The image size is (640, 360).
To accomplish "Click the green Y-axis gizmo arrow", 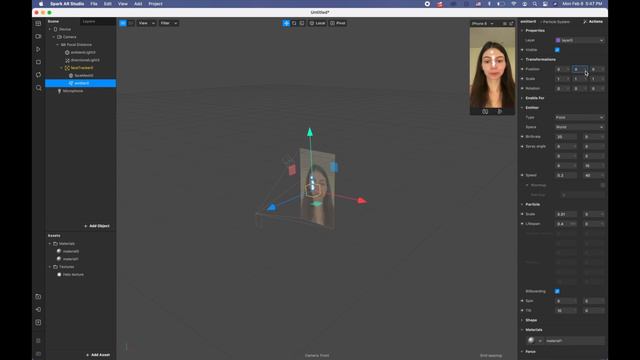I will click(310, 132).
